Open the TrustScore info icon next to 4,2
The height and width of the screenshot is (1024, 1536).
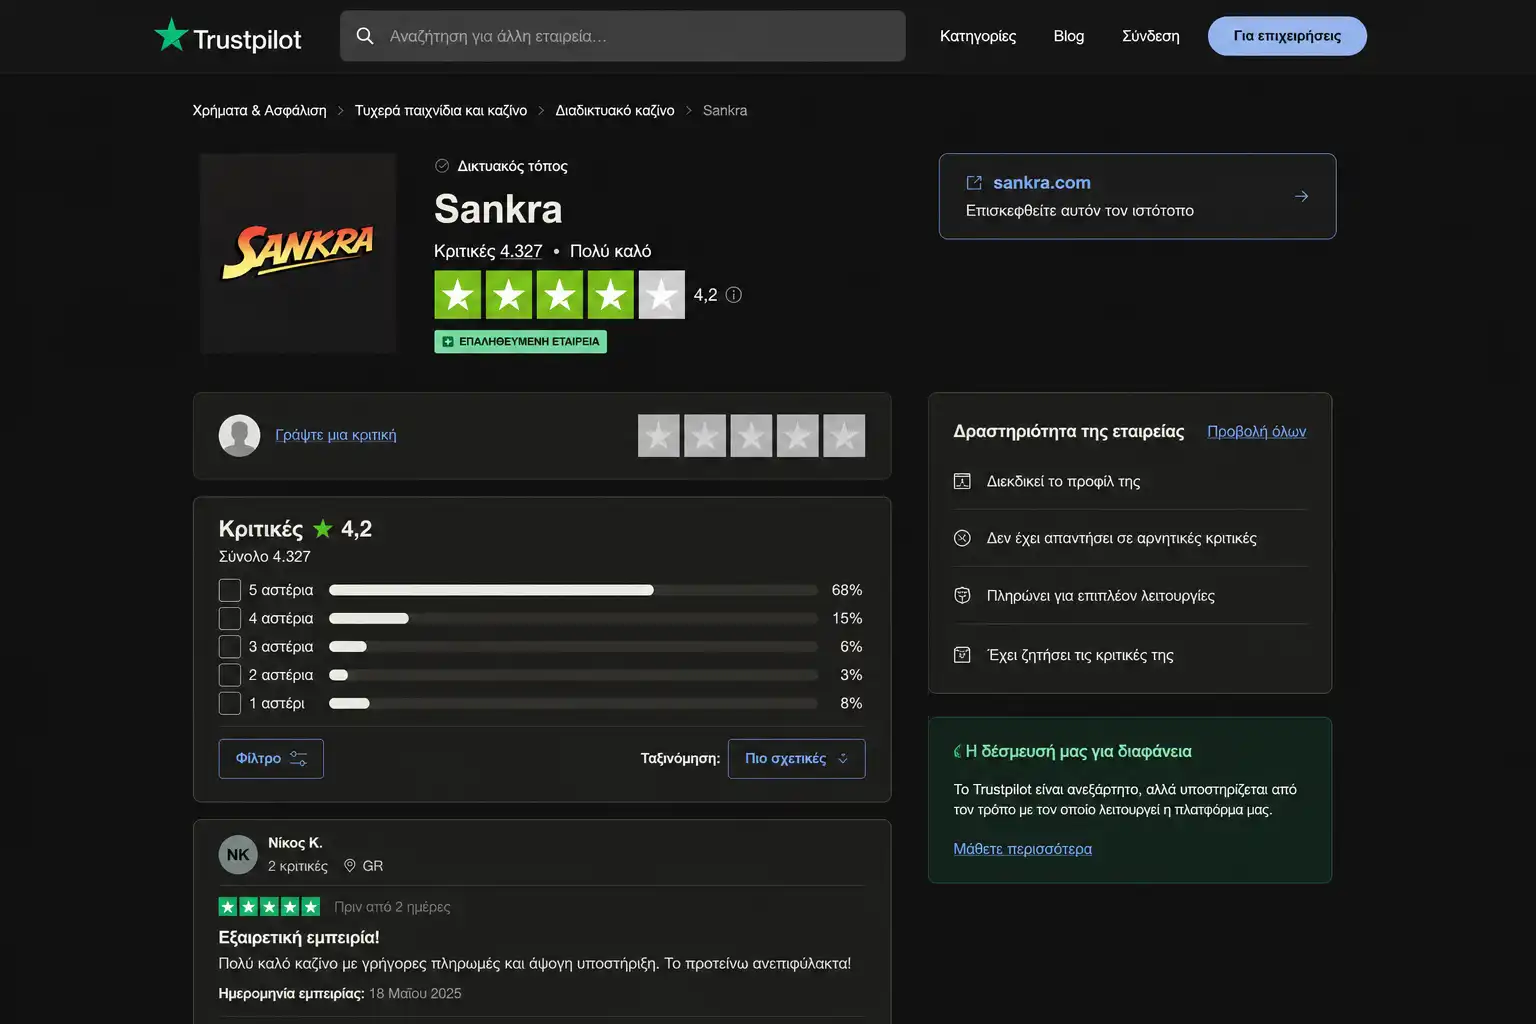click(x=734, y=295)
